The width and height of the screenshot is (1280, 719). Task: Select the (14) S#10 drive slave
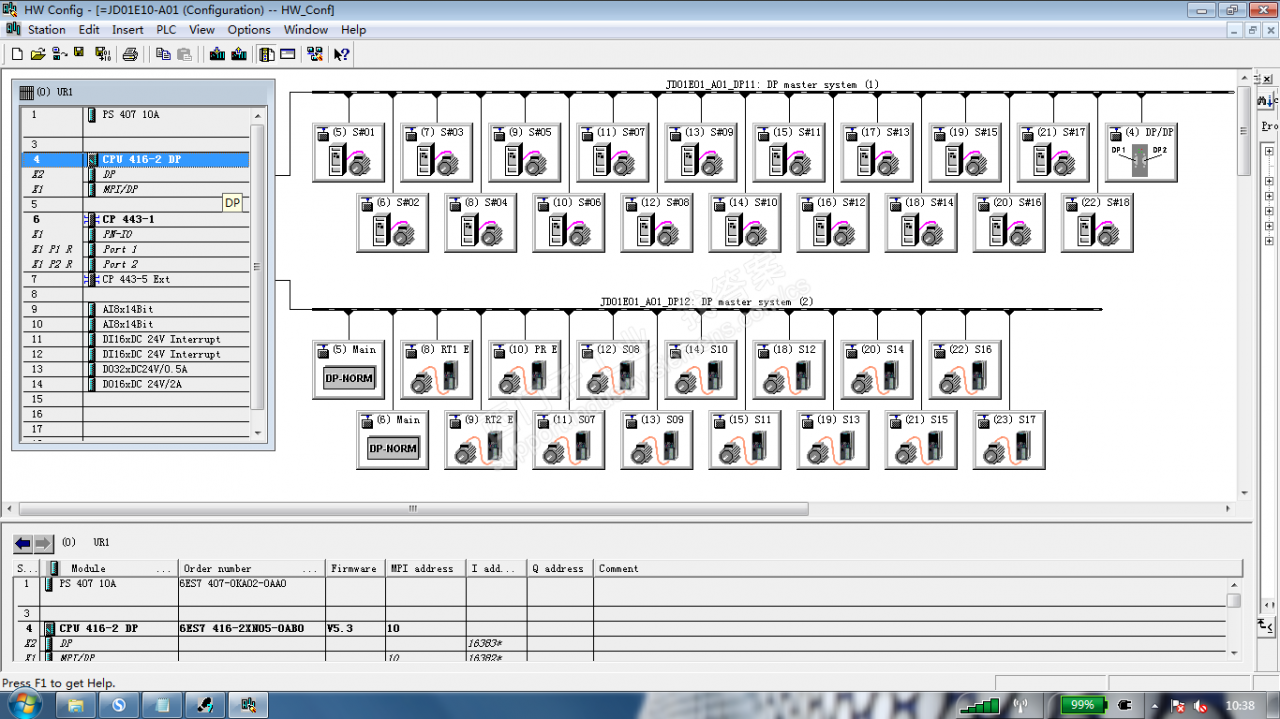(x=745, y=222)
